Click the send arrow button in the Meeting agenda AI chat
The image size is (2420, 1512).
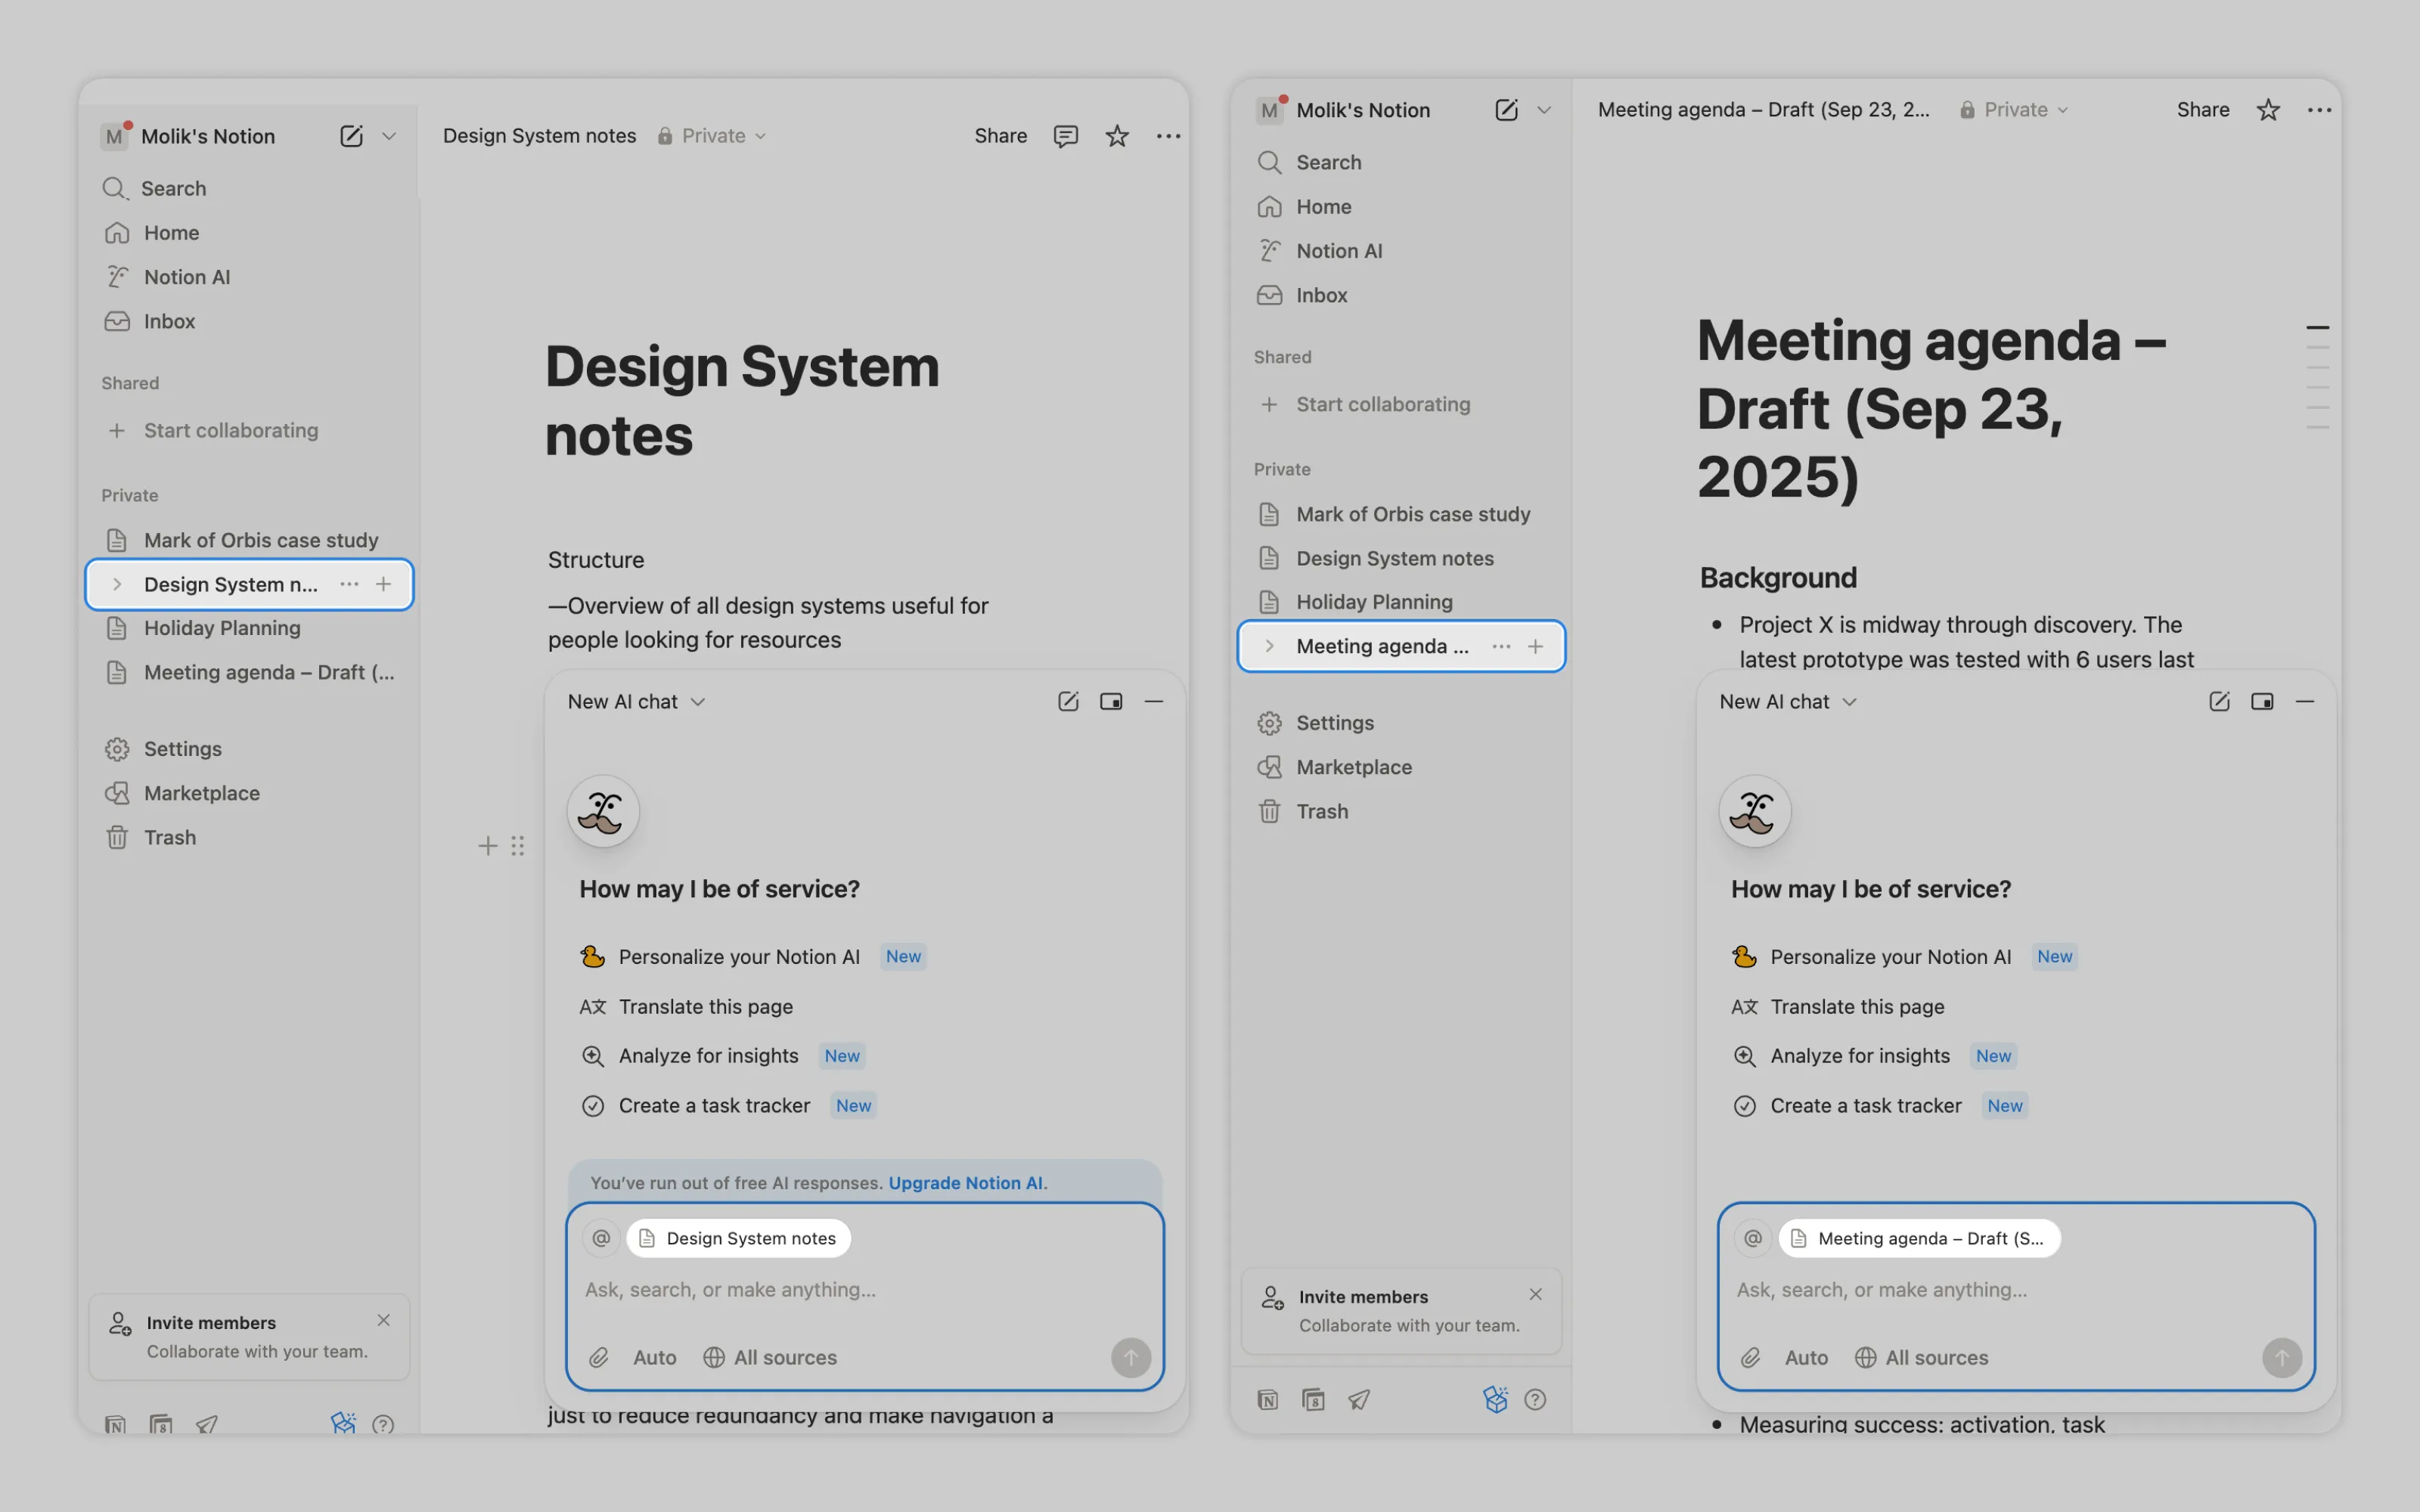2281,1357
